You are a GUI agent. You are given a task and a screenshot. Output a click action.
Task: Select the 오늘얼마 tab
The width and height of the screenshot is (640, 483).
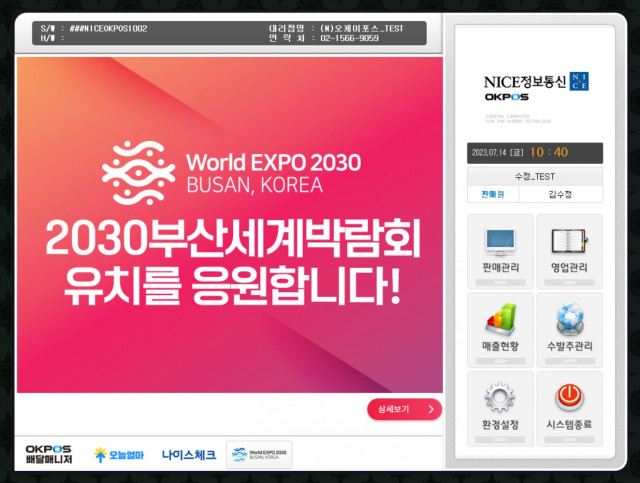click(x=119, y=455)
